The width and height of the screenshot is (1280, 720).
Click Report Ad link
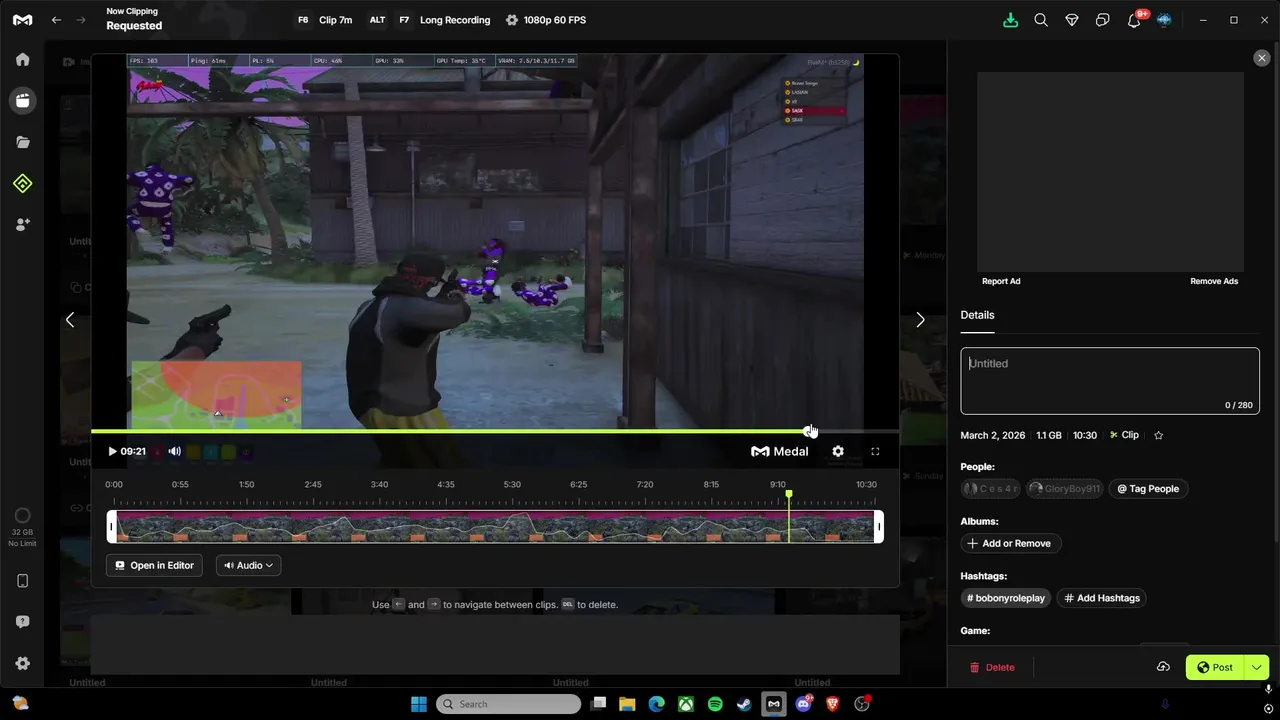coord(1001,281)
